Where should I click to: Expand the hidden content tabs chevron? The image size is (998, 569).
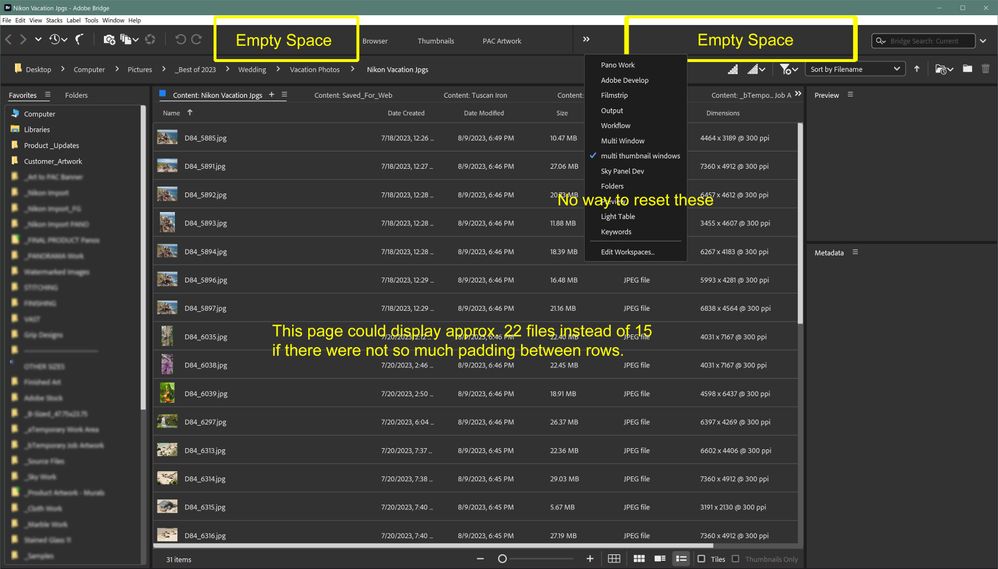tap(798, 94)
